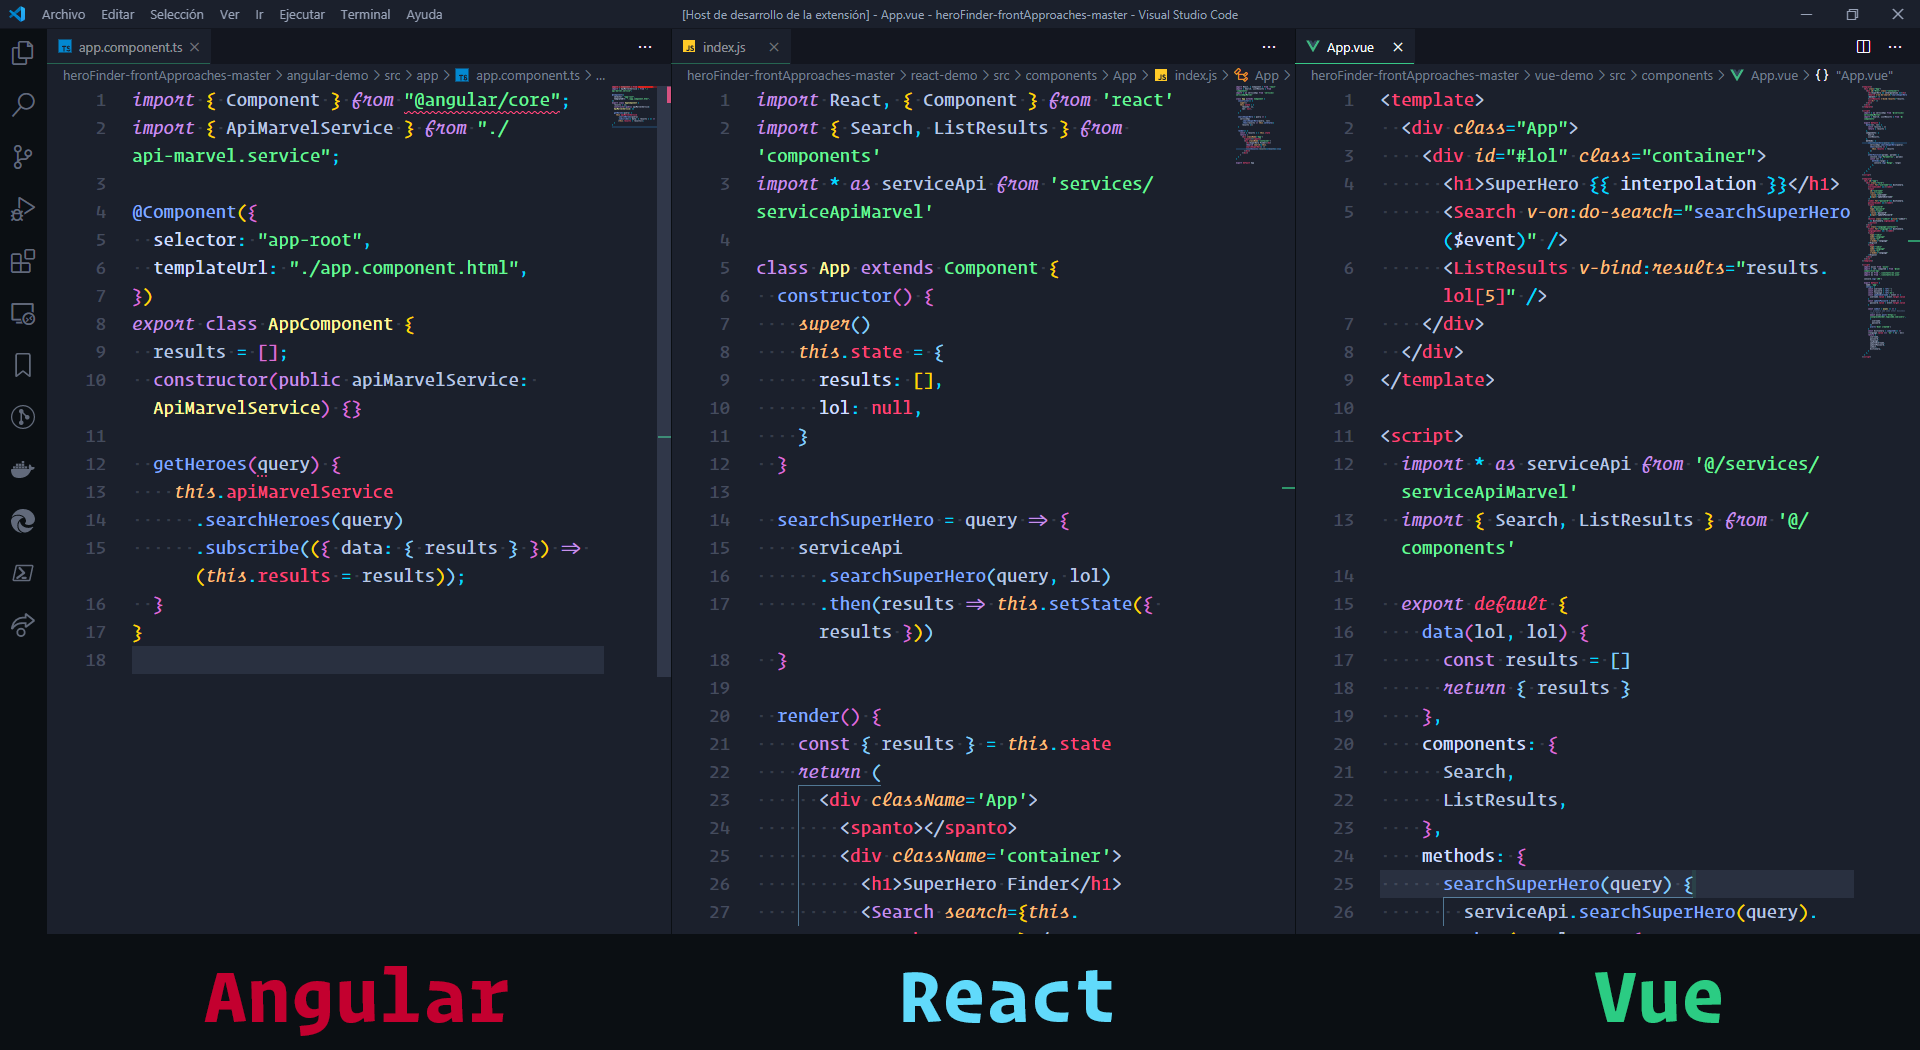Screen dimensions: 1920x1050
Task: Click '<script>' tag in Vue editor
Action: point(1422,436)
